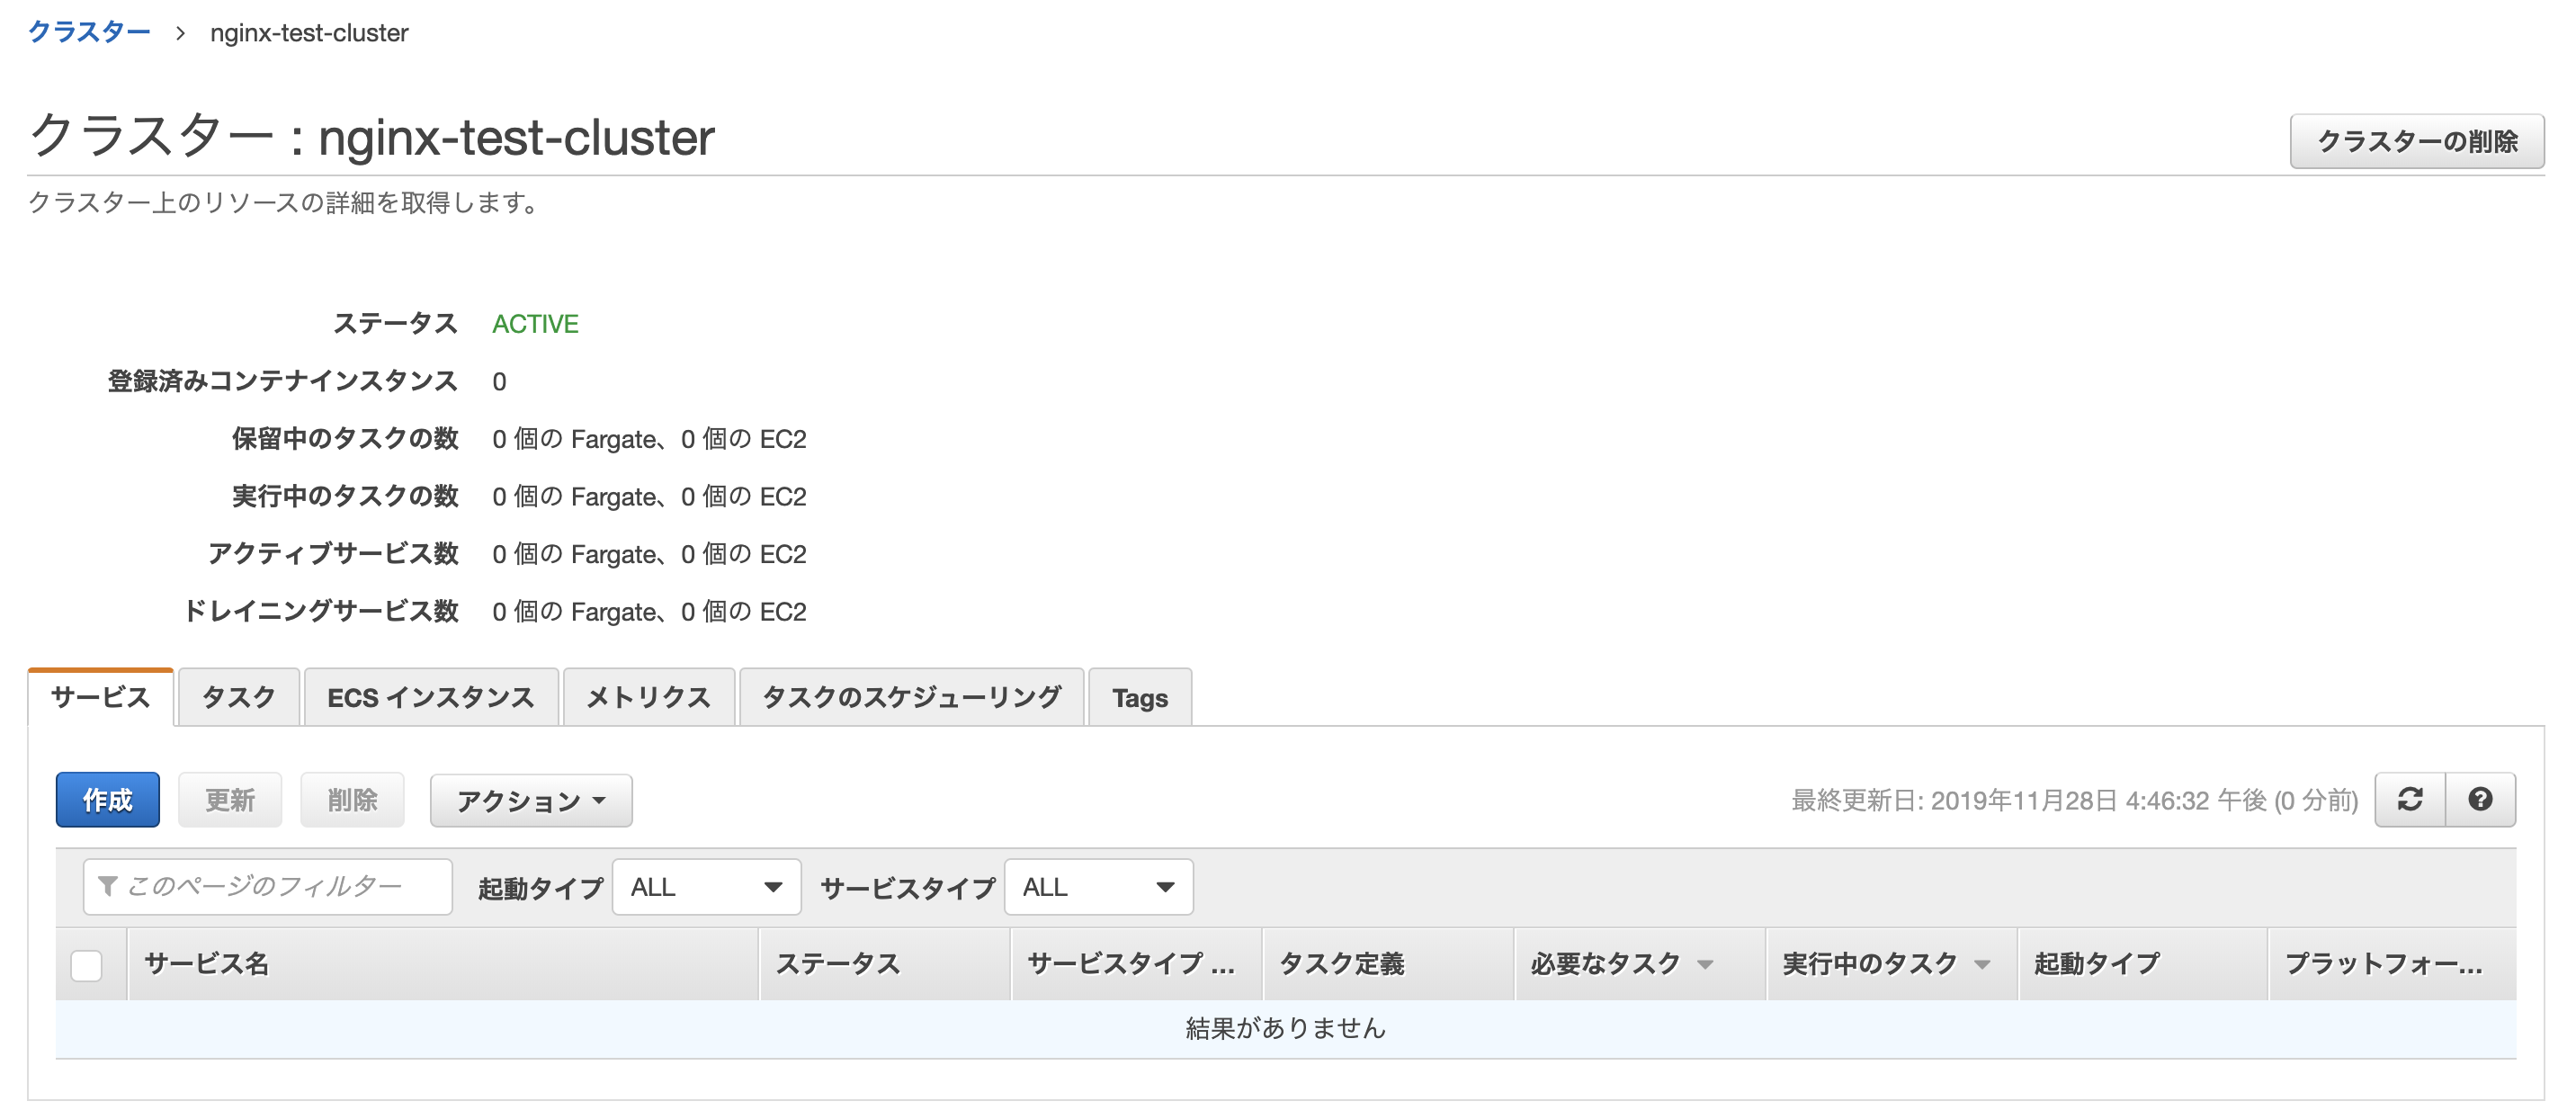Click the 実行中のタスクの数 label
2576x1119 pixels.
[345, 496]
